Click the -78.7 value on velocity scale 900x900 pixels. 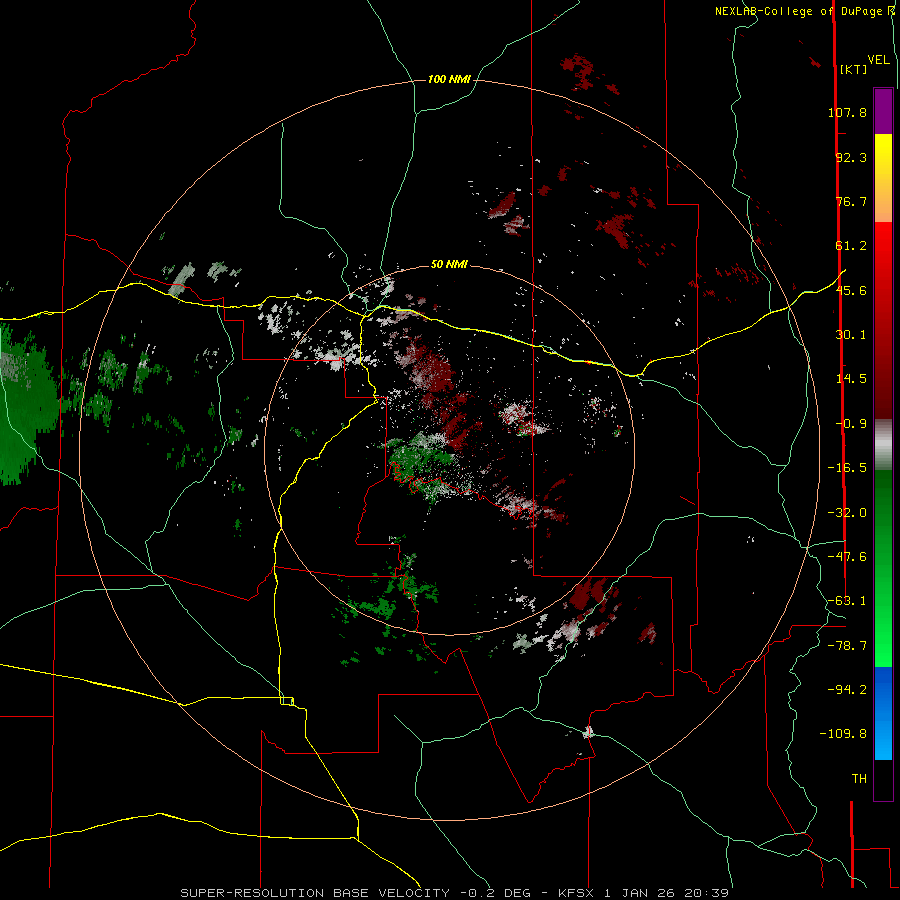click(847, 646)
